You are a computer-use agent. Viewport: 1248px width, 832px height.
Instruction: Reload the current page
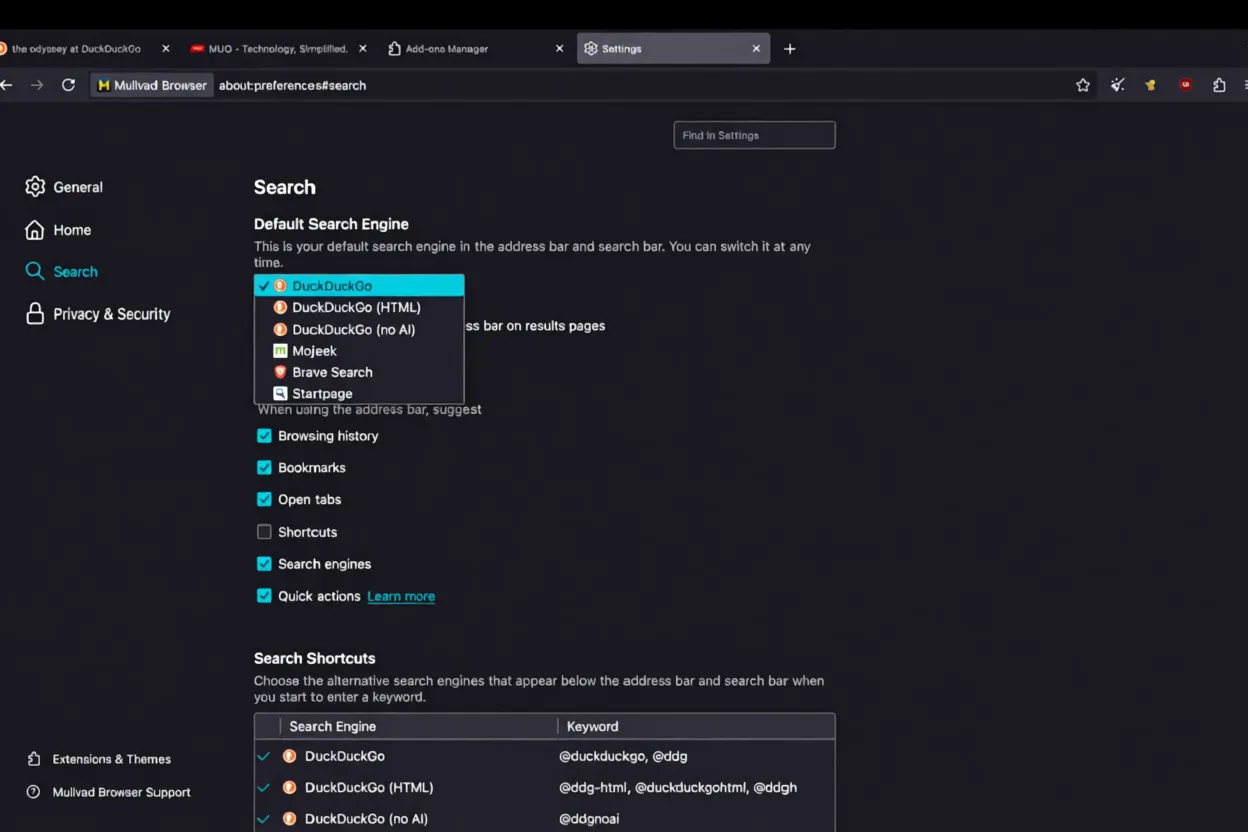68,85
